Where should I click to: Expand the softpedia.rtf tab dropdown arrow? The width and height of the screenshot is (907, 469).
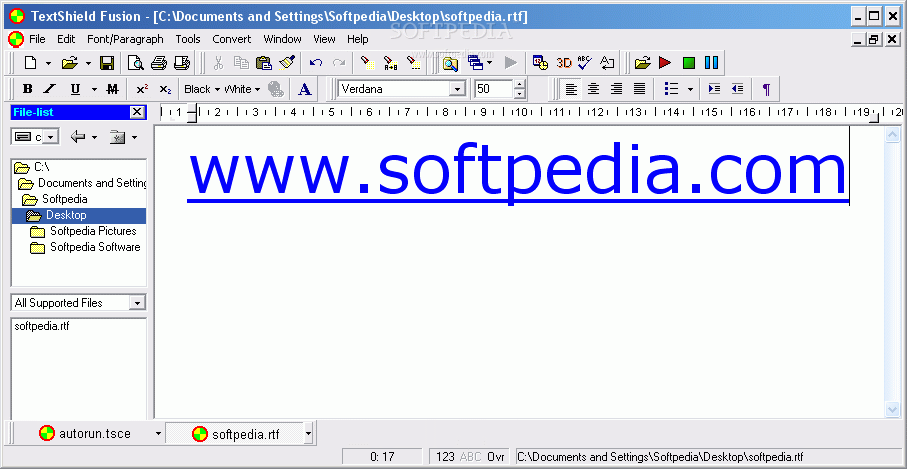308,433
